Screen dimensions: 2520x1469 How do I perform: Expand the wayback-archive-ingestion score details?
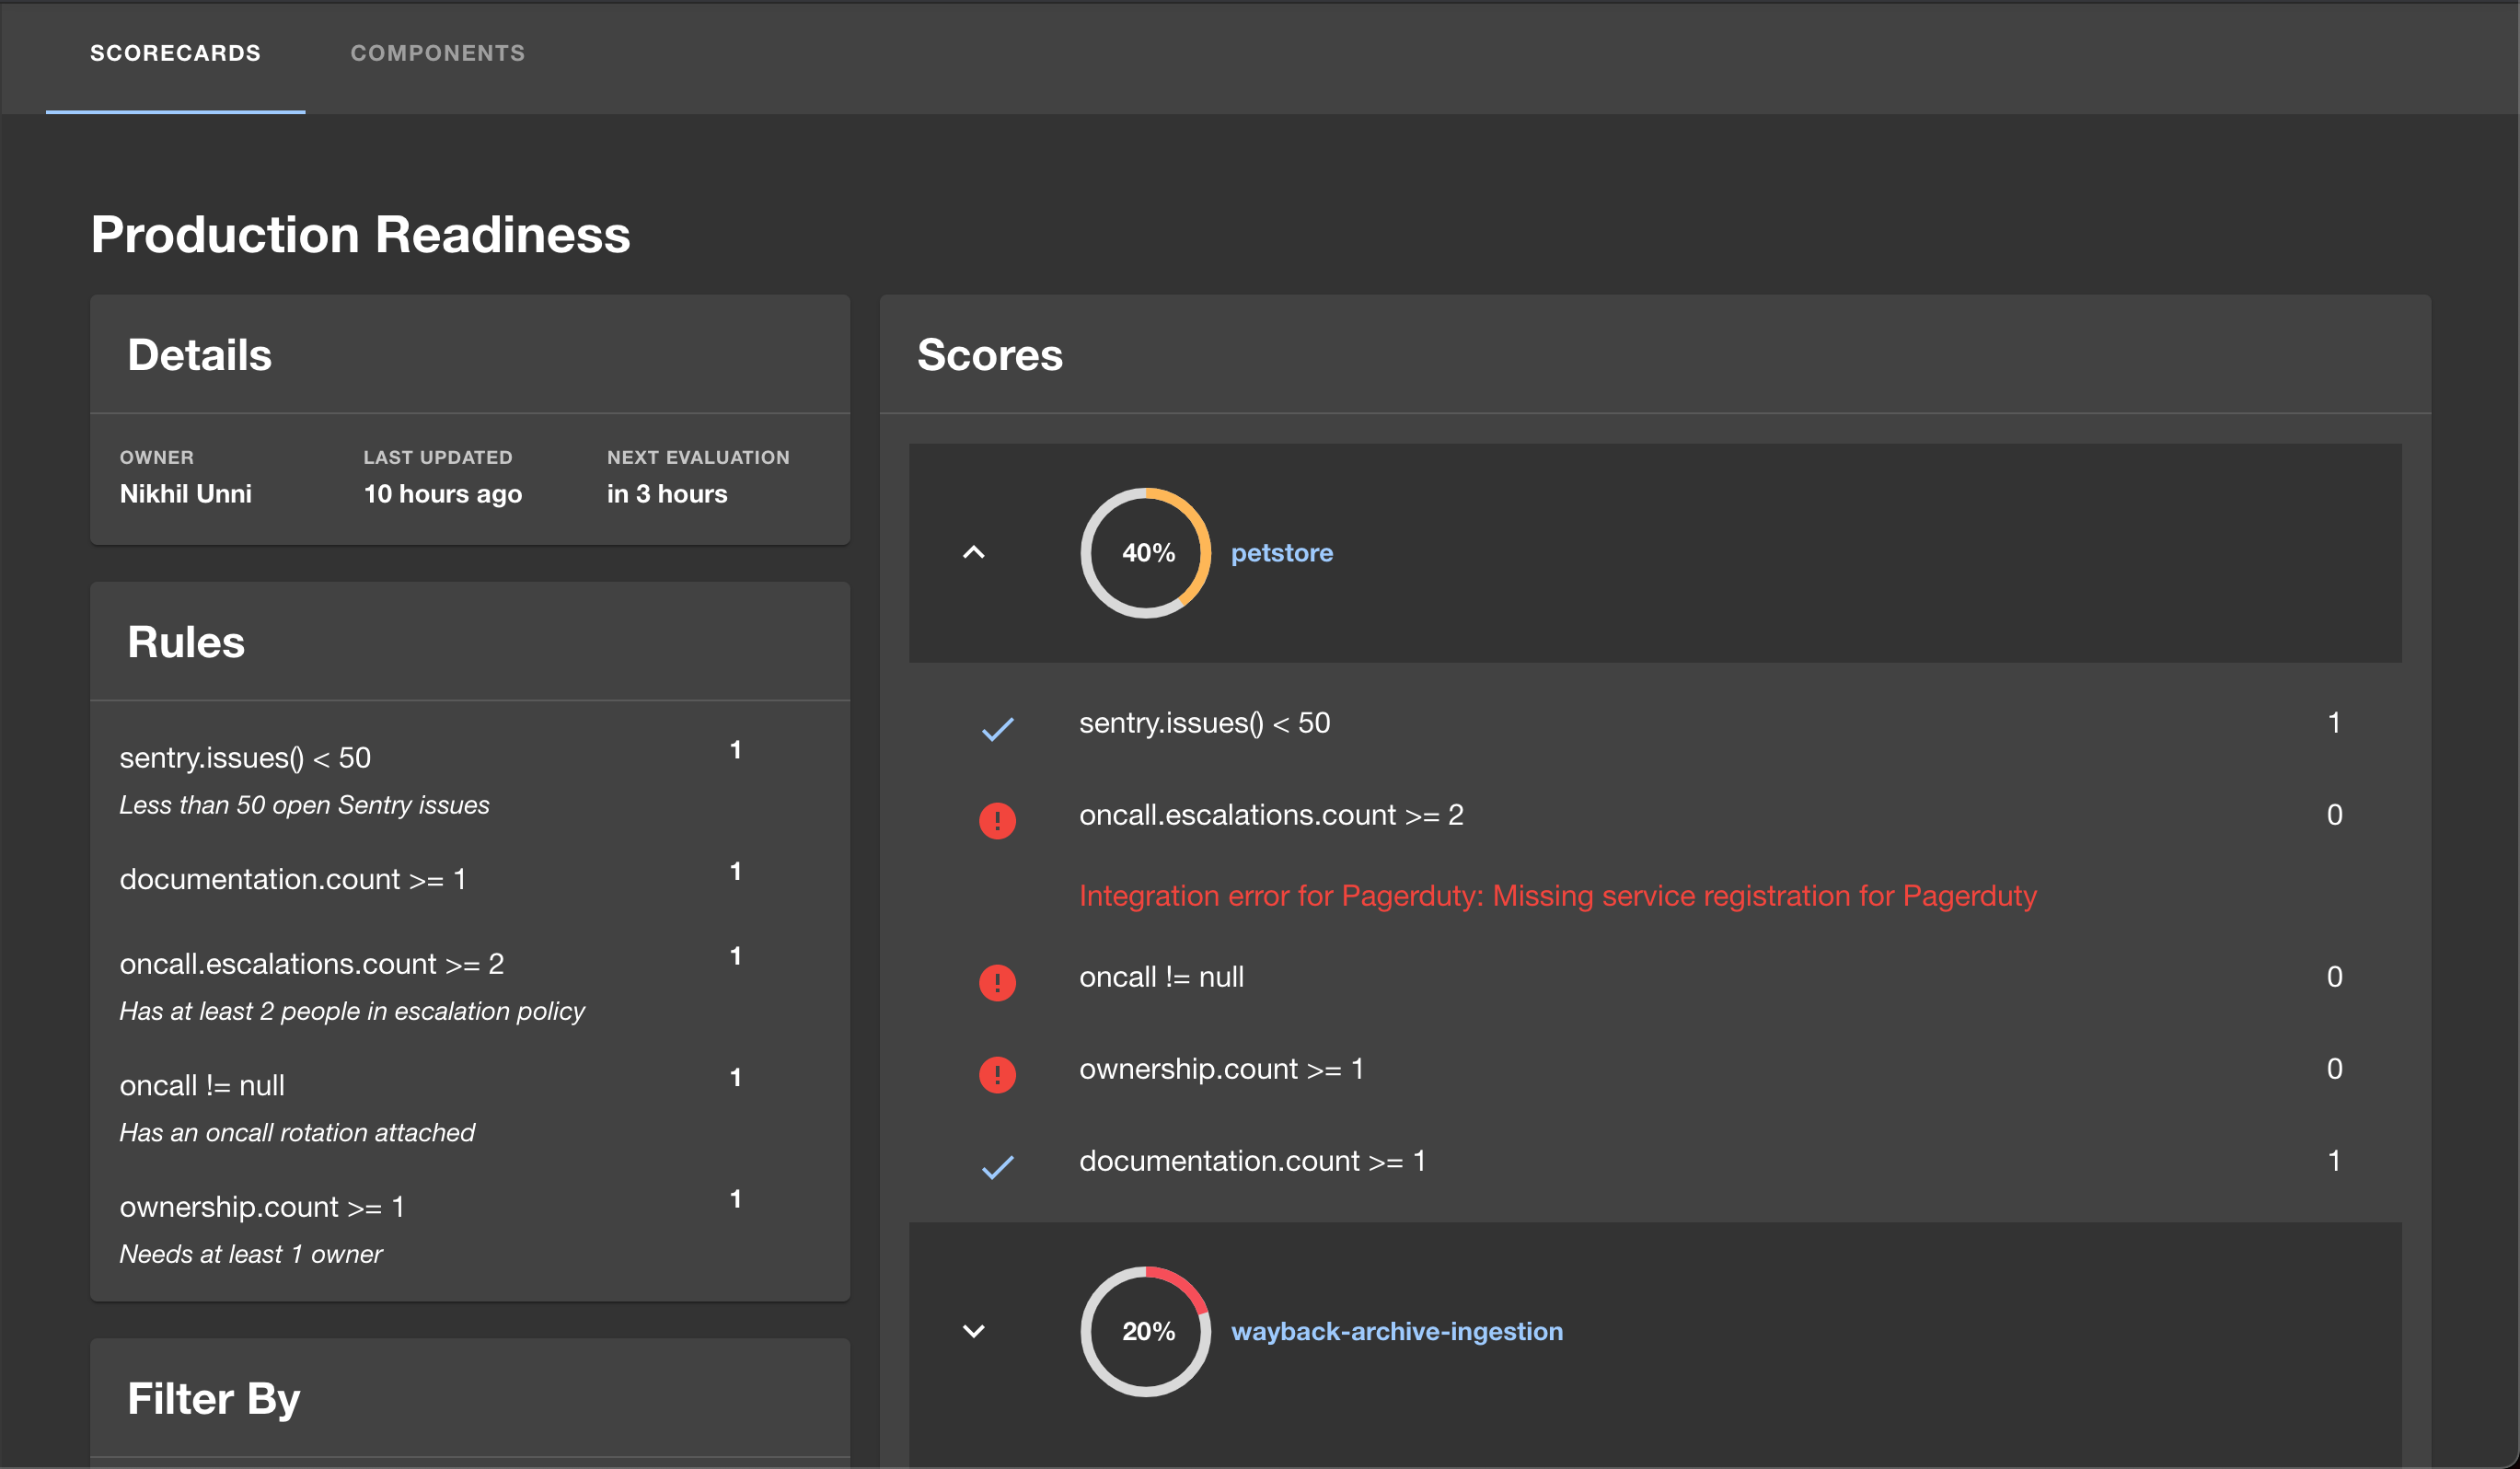pos(973,1331)
